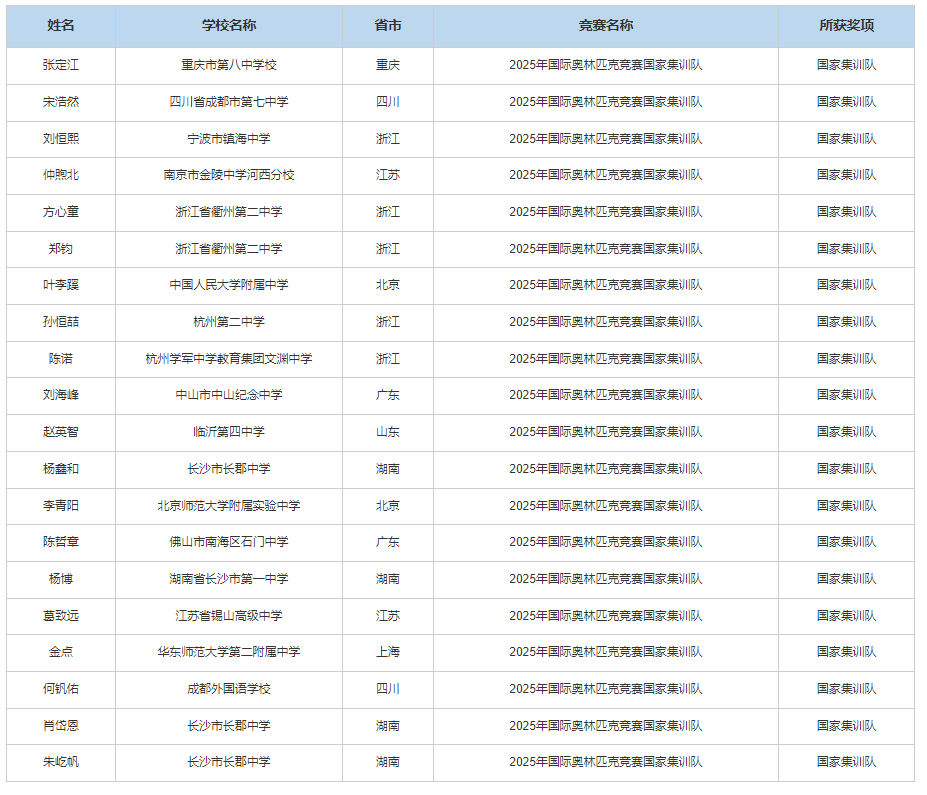Click province cell 上海 in 金点's row
Image resolution: width=927 pixels, height=795 pixels.
tap(388, 652)
